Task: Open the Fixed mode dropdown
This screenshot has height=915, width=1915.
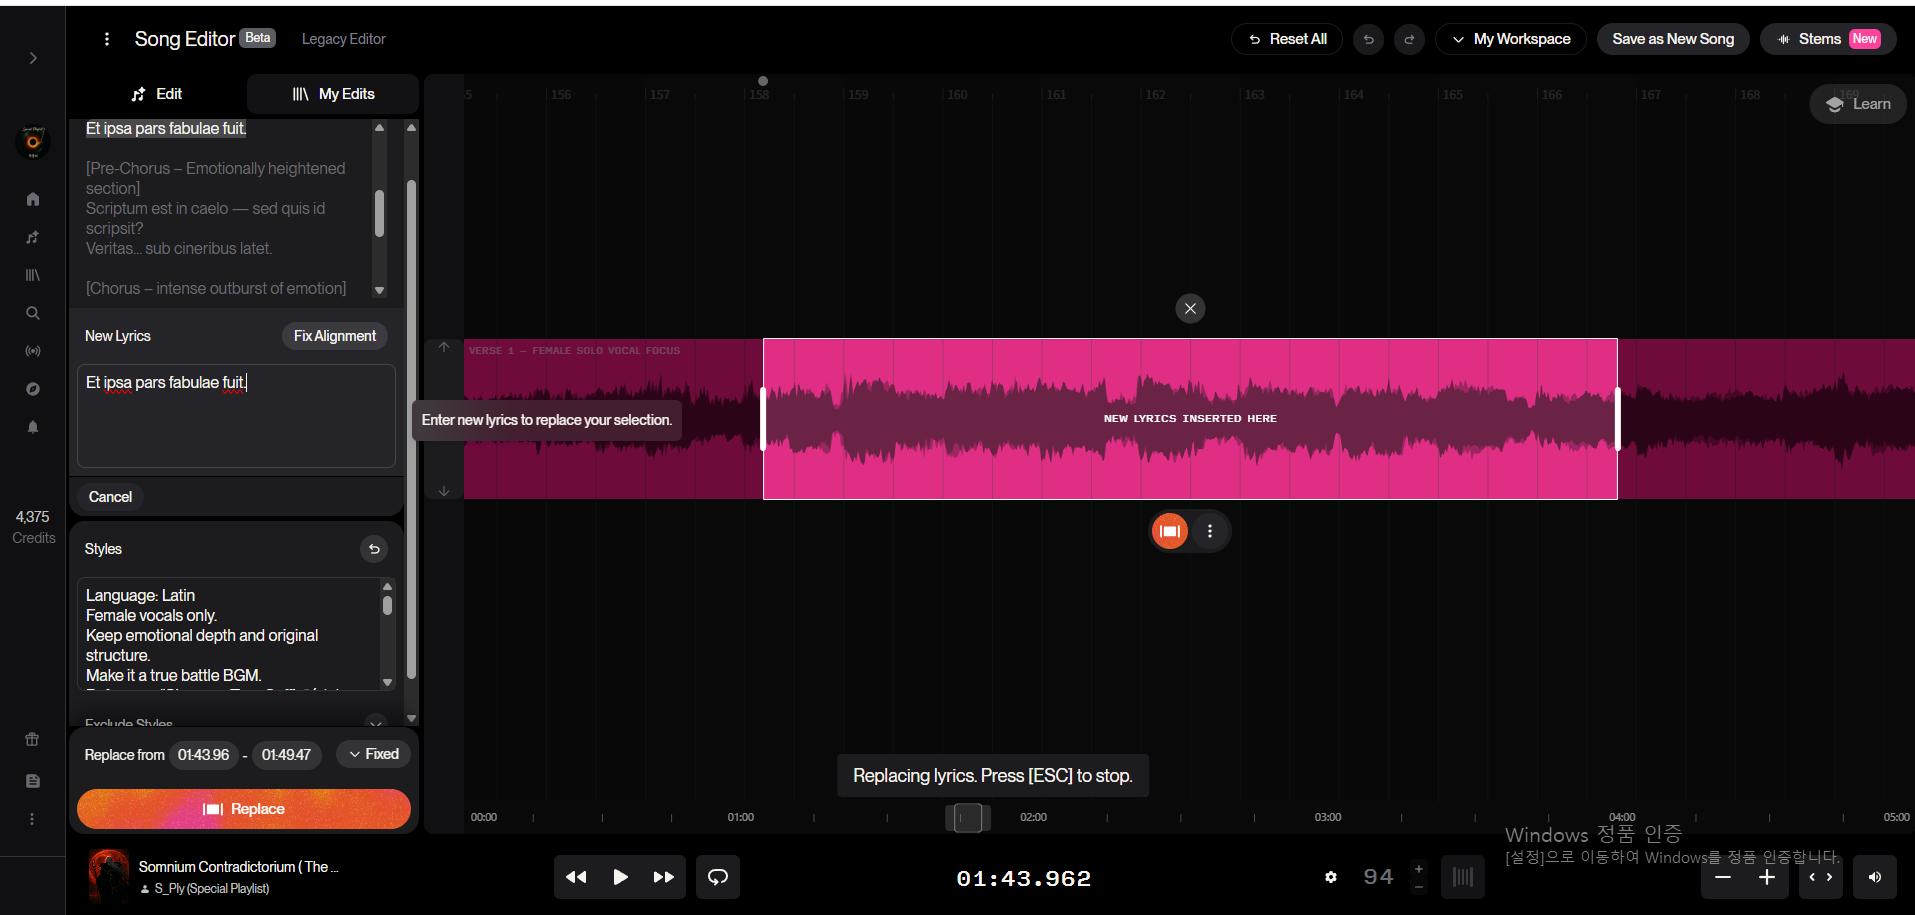Action: (373, 754)
